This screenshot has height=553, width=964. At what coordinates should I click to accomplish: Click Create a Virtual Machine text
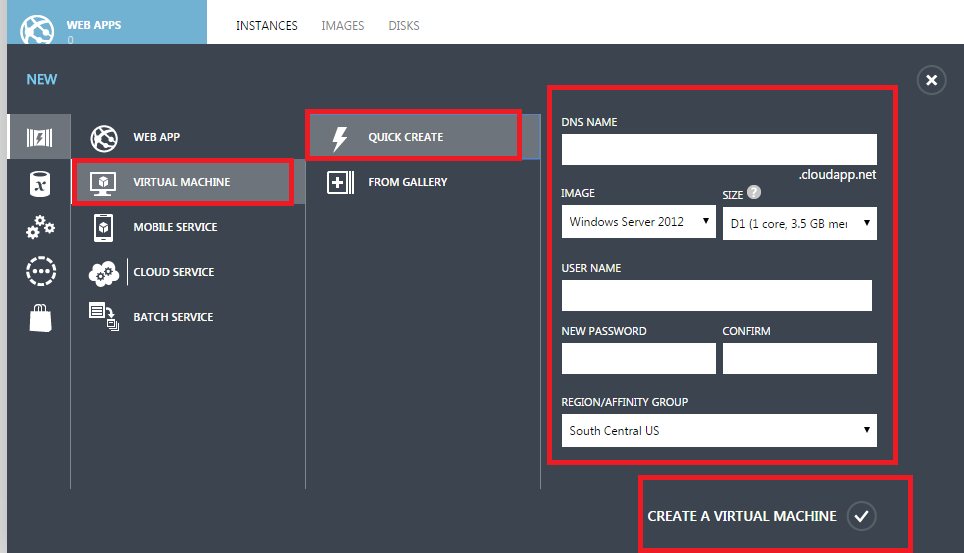pyautogui.click(x=742, y=516)
